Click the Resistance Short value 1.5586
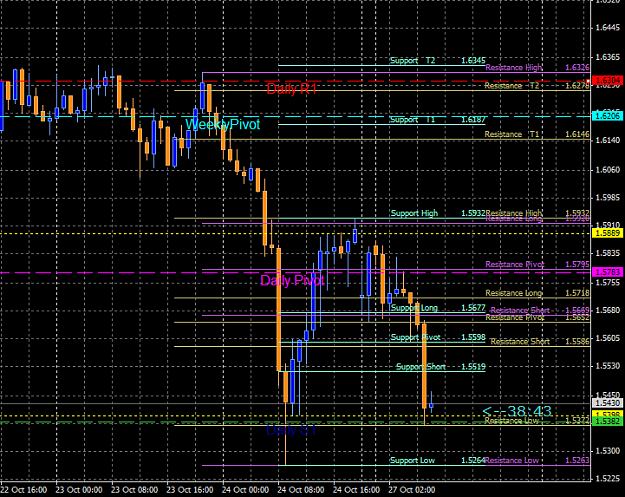This screenshot has width=625, height=497. (577, 342)
